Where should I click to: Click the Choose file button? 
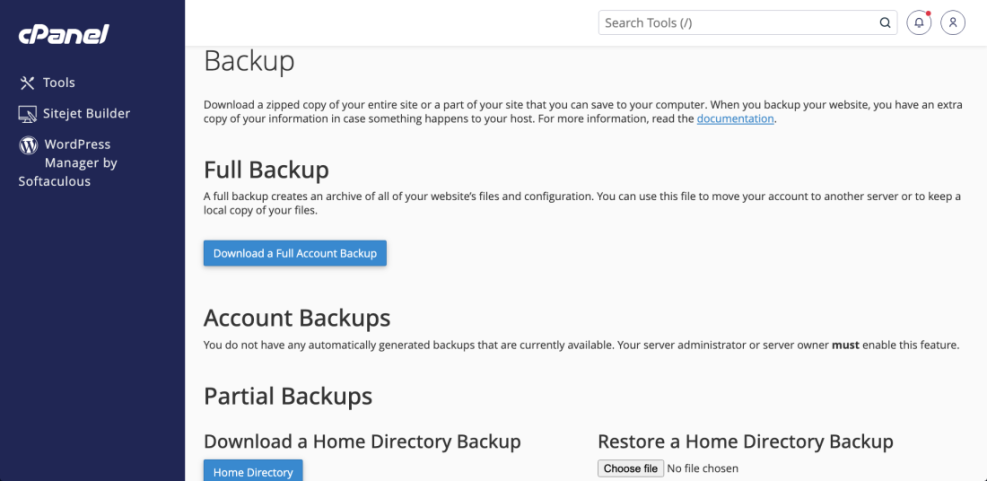pos(631,468)
